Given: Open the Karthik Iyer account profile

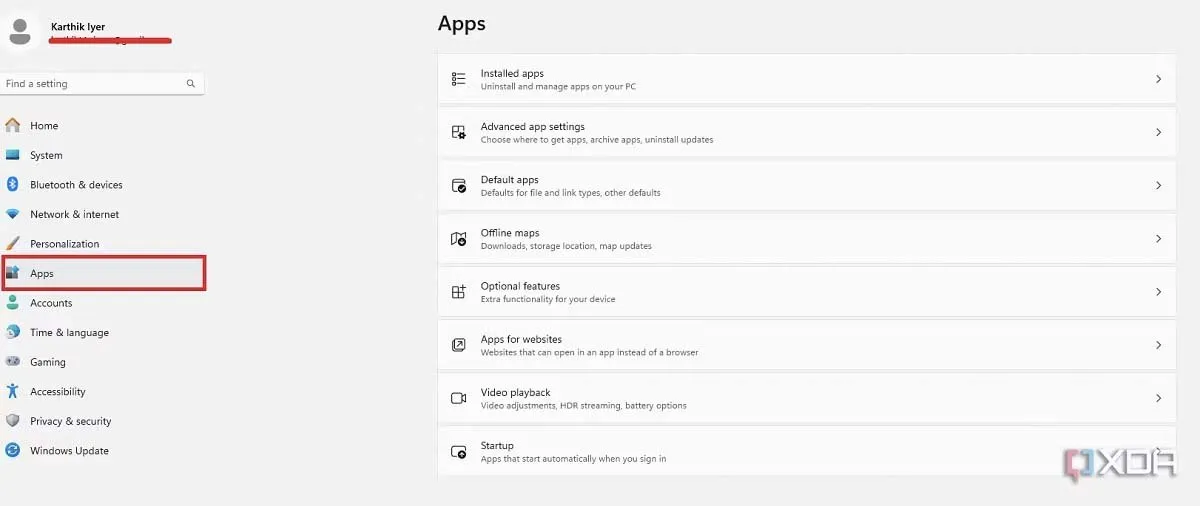Looking at the screenshot, I should (x=78, y=27).
